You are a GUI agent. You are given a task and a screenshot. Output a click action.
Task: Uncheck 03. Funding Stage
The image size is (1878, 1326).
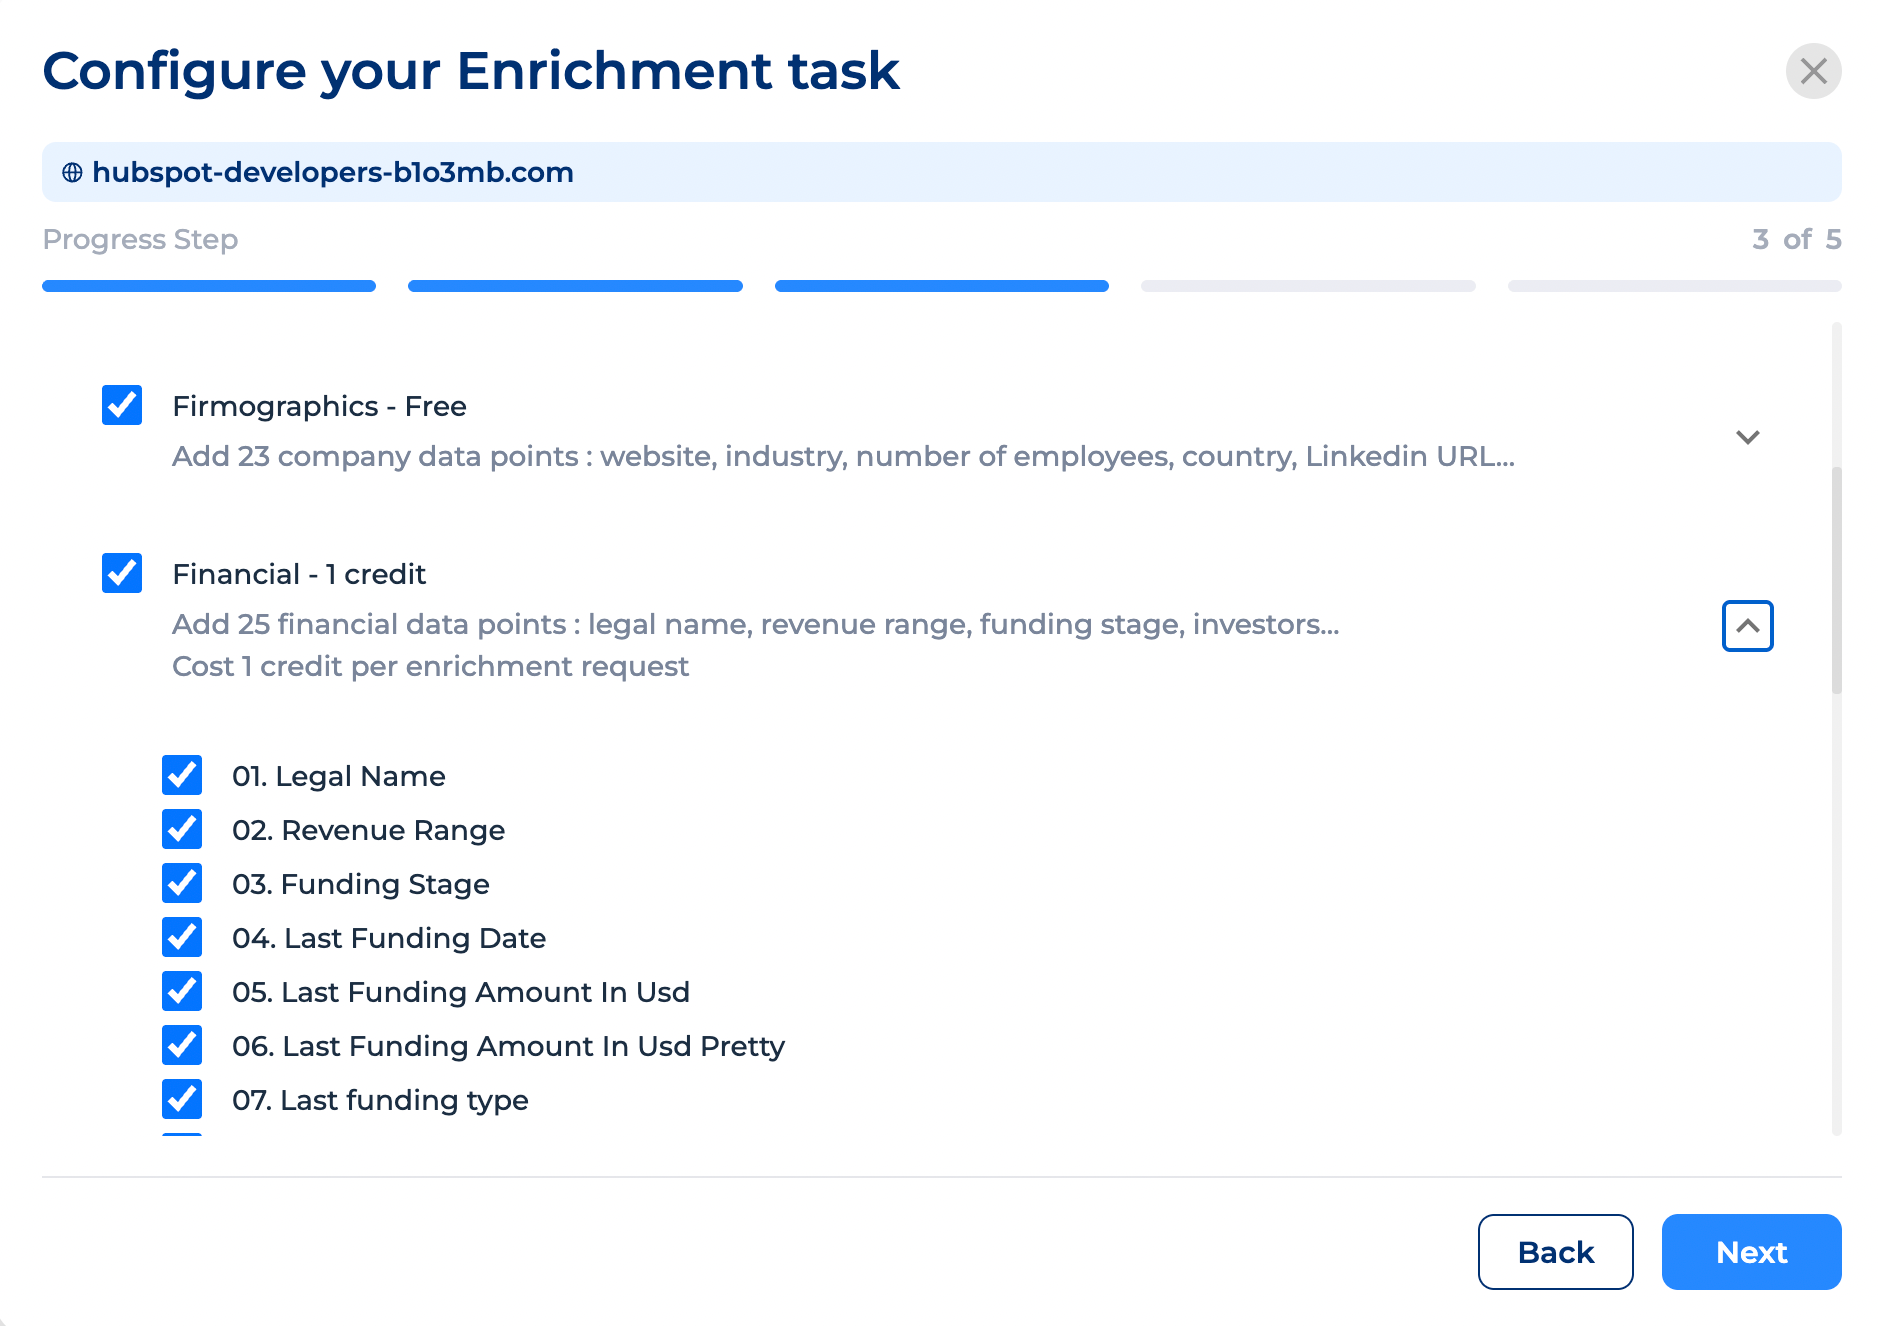(x=181, y=883)
